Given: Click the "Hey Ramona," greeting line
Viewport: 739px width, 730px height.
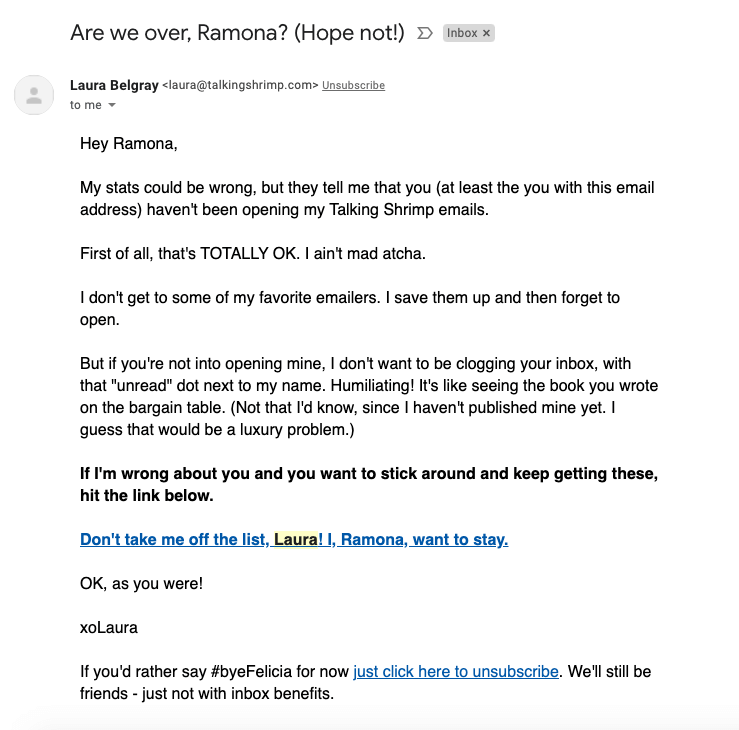Looking at the screenshot, I should coord(128,143).
